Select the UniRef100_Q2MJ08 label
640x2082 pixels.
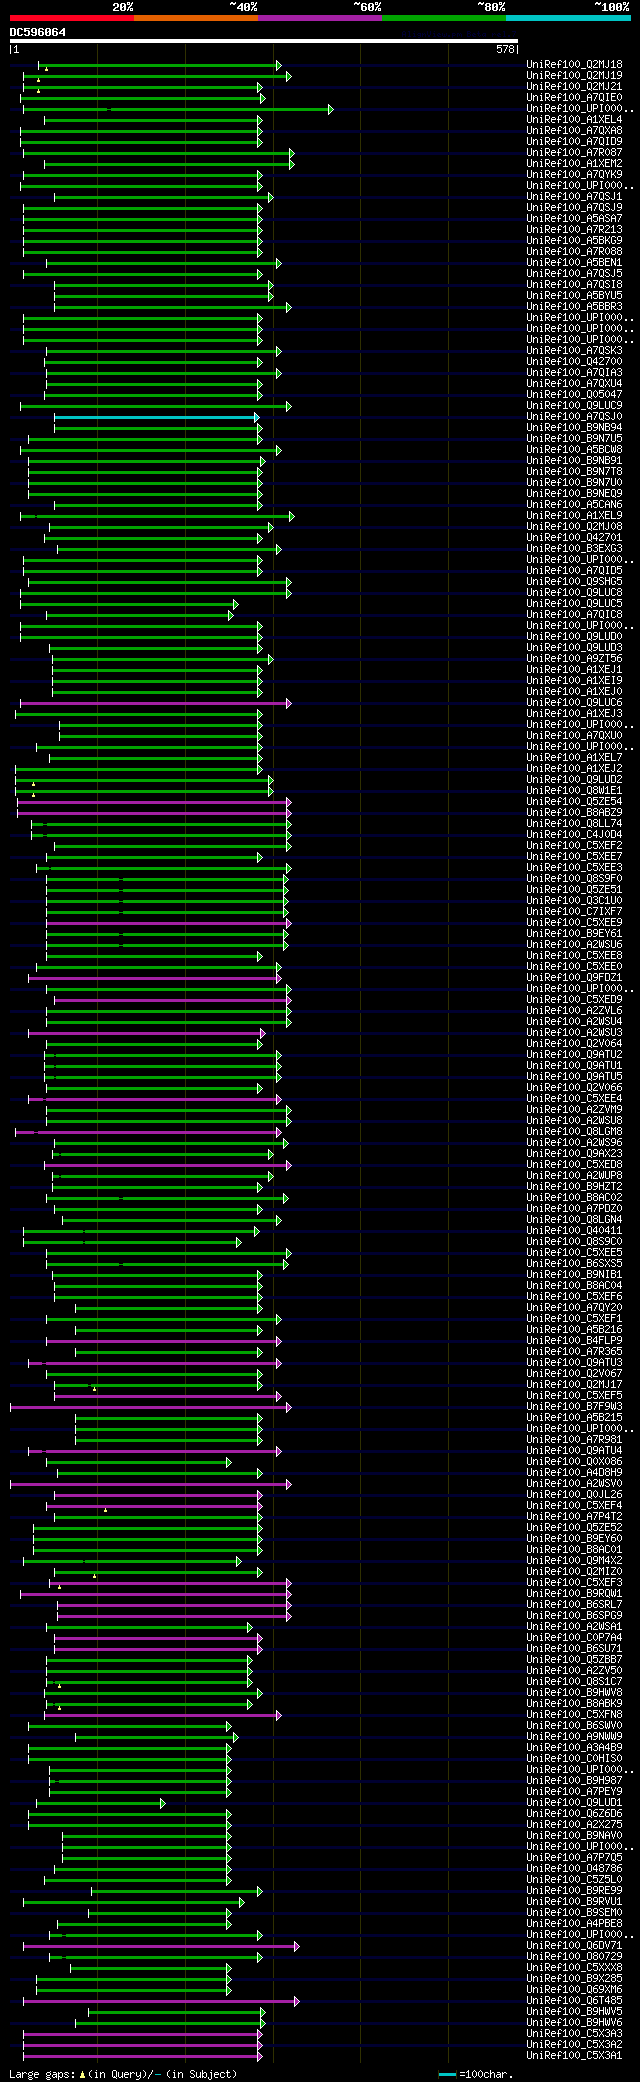tap(574, 527)
